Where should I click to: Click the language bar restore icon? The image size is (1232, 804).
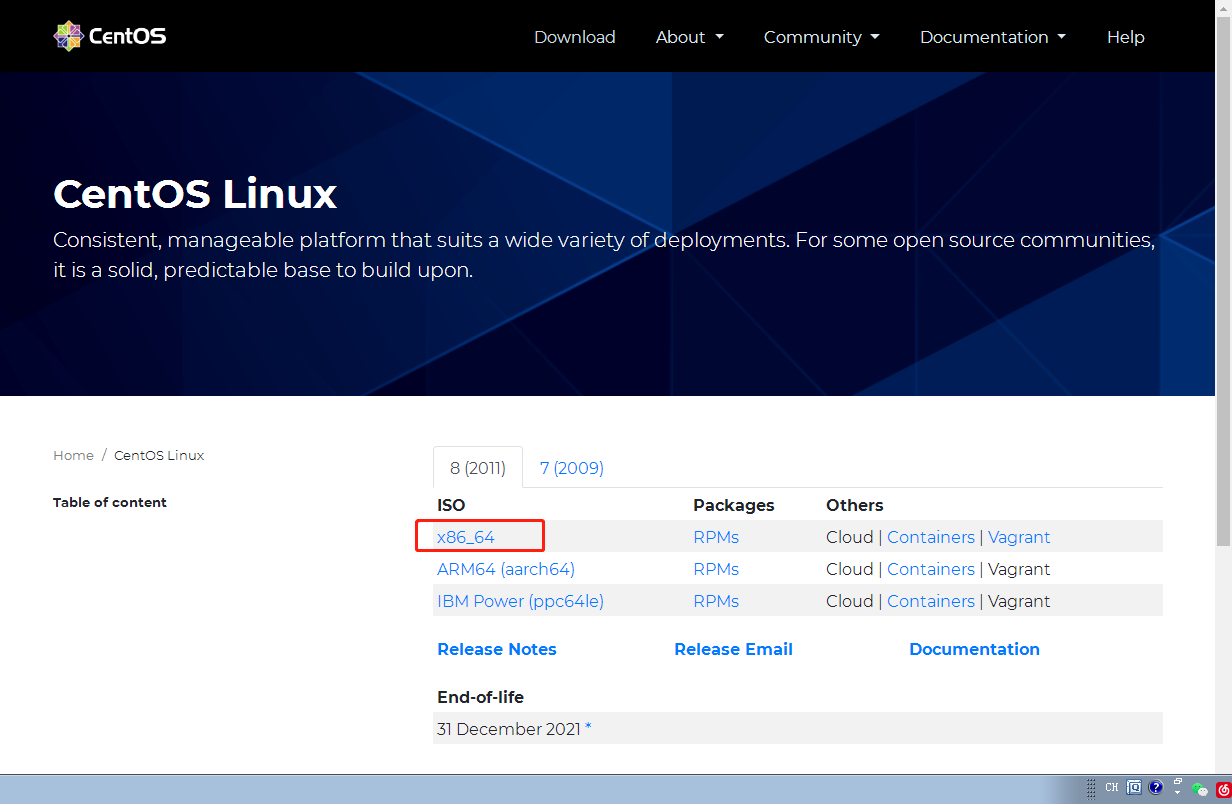pyautogui.click(x=1177, y=781)
